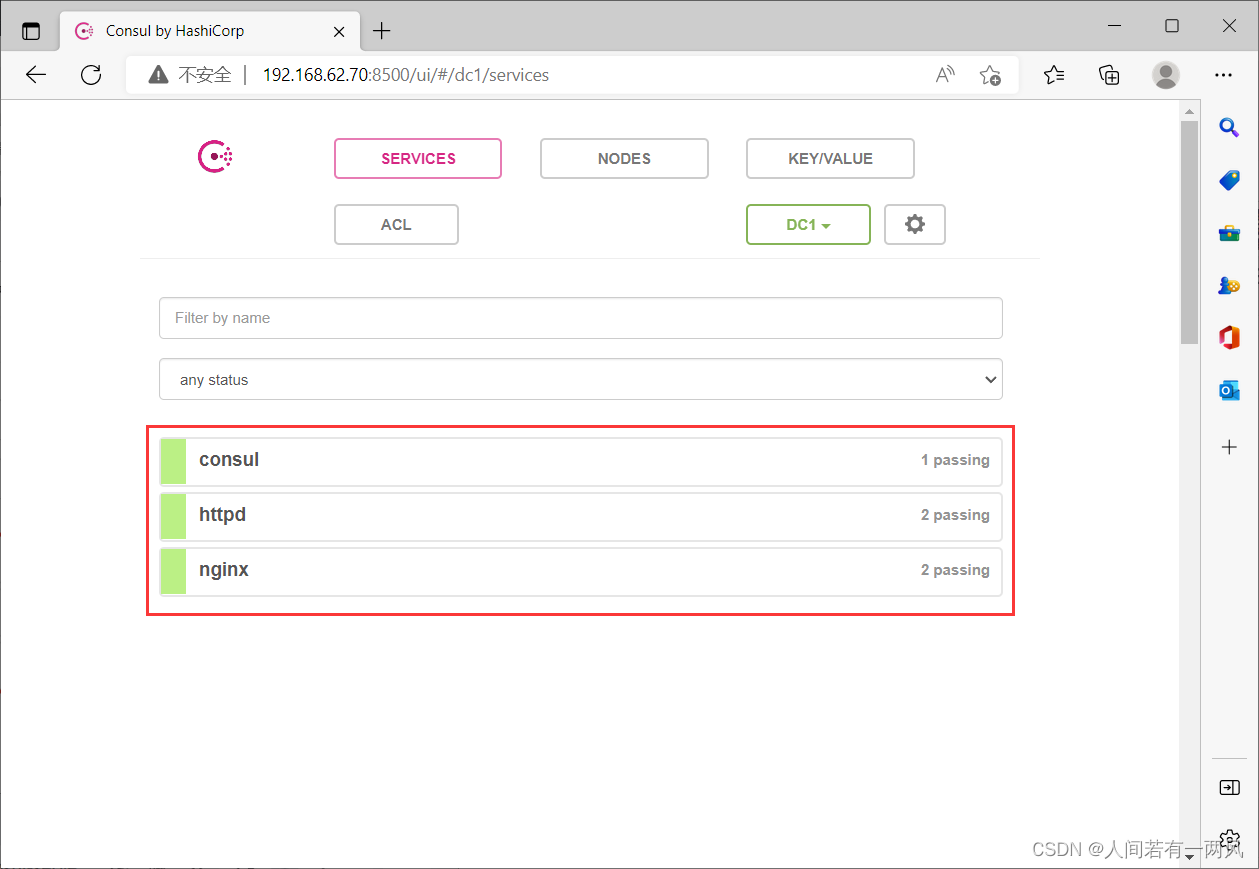The height and width of the screenshot is (869, 1259).
Task: Click the 不安全 security warning icon
Action: [159, 74]
